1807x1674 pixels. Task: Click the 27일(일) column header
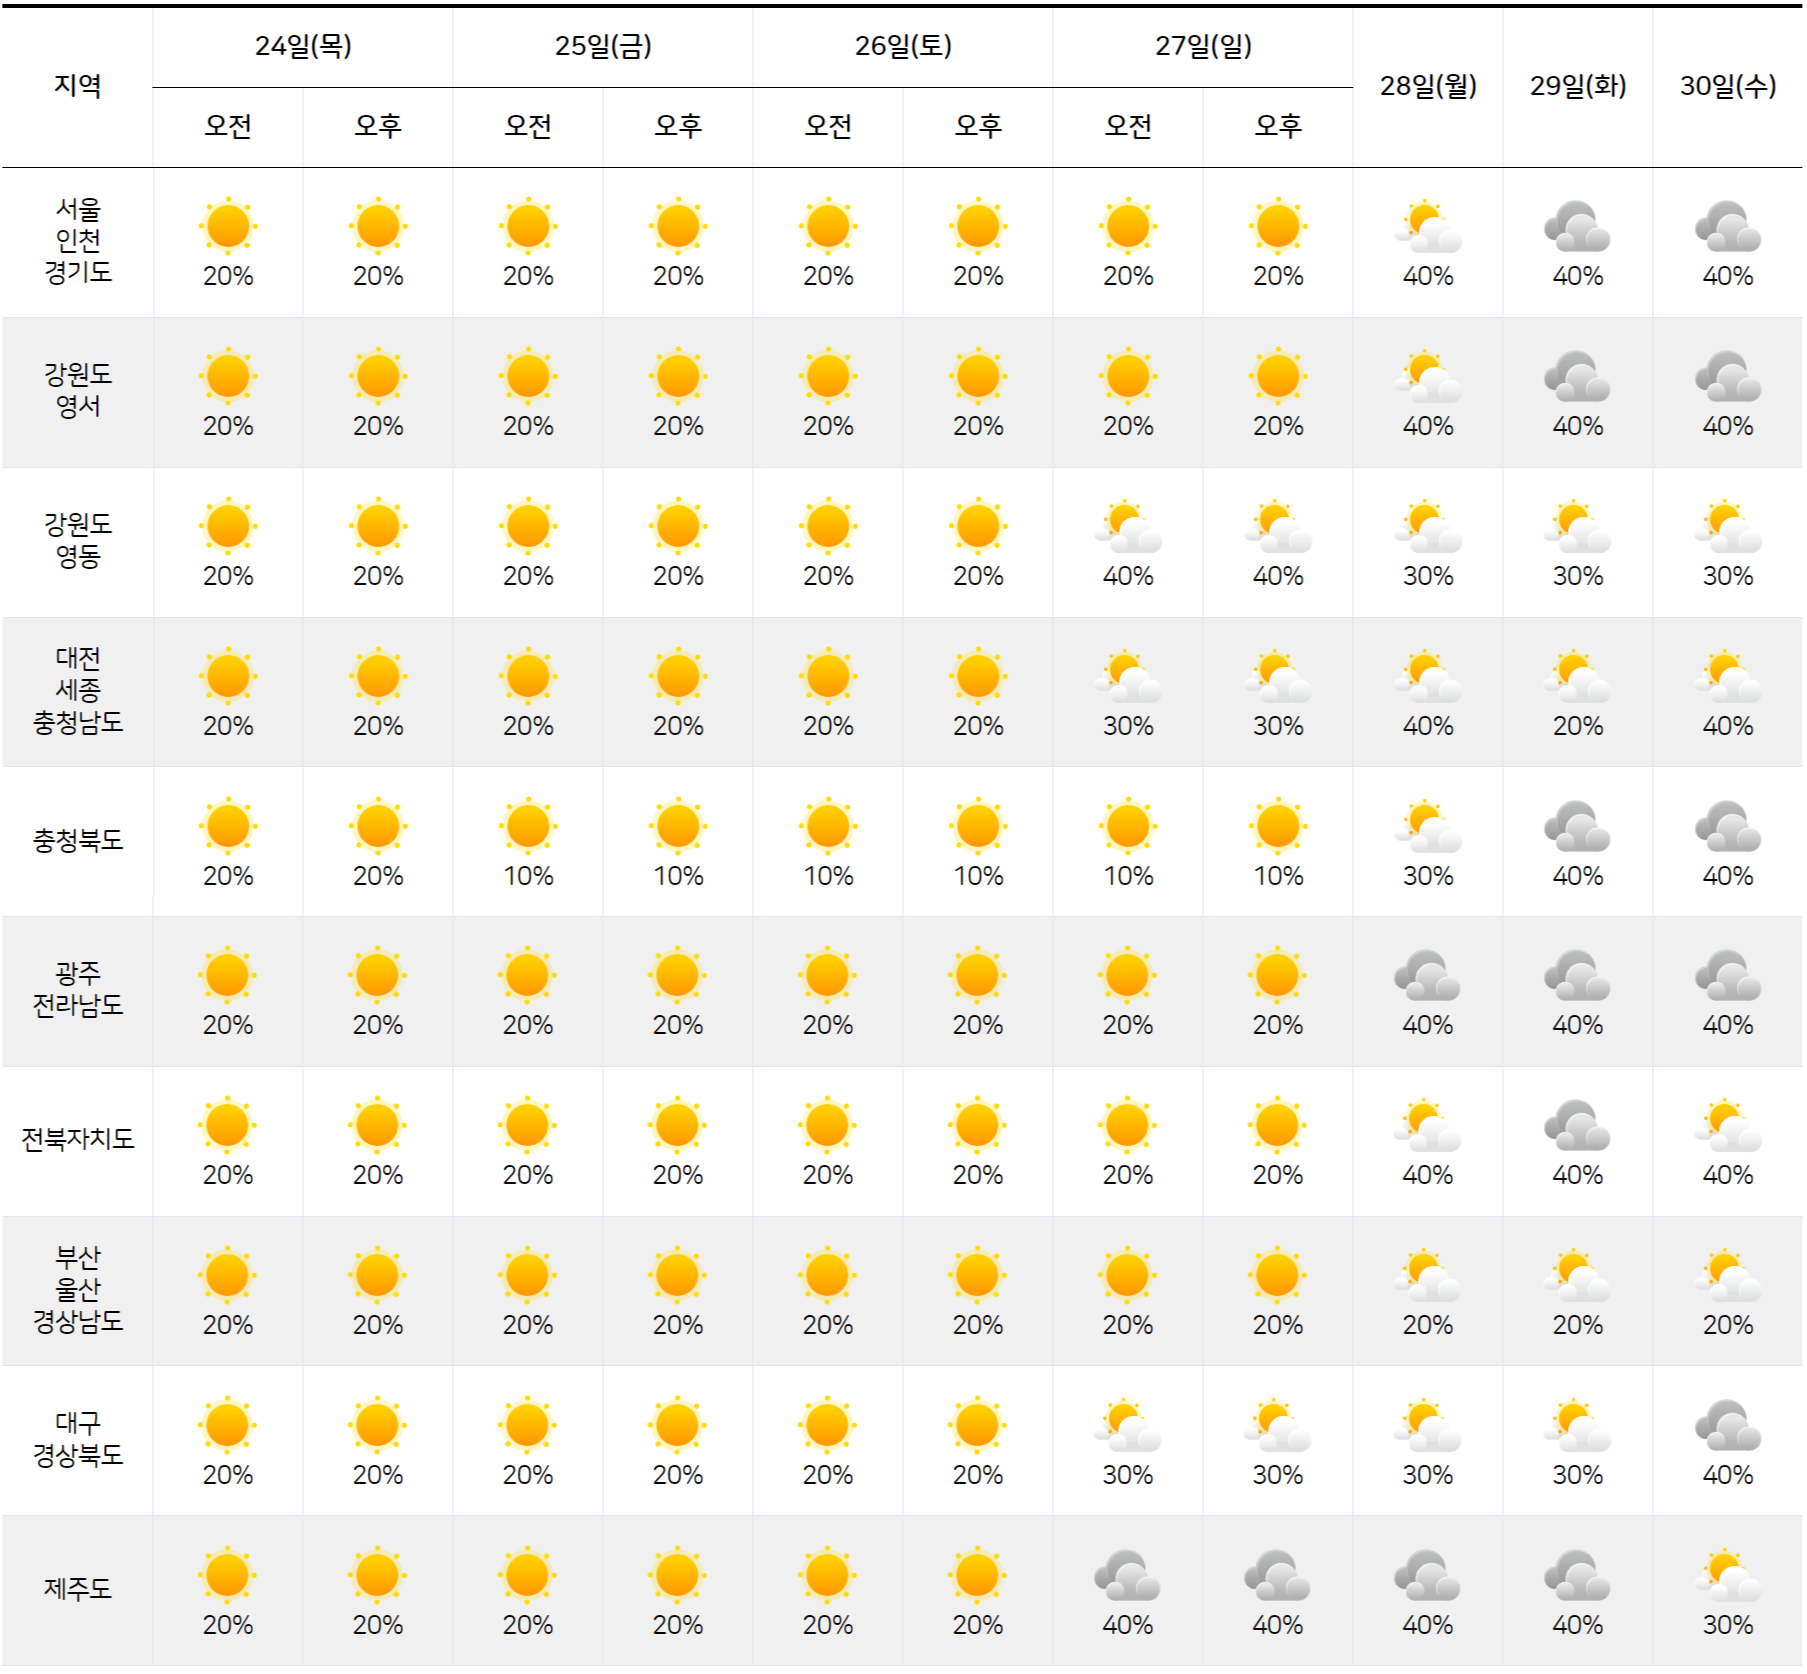tap(1203, 46)
